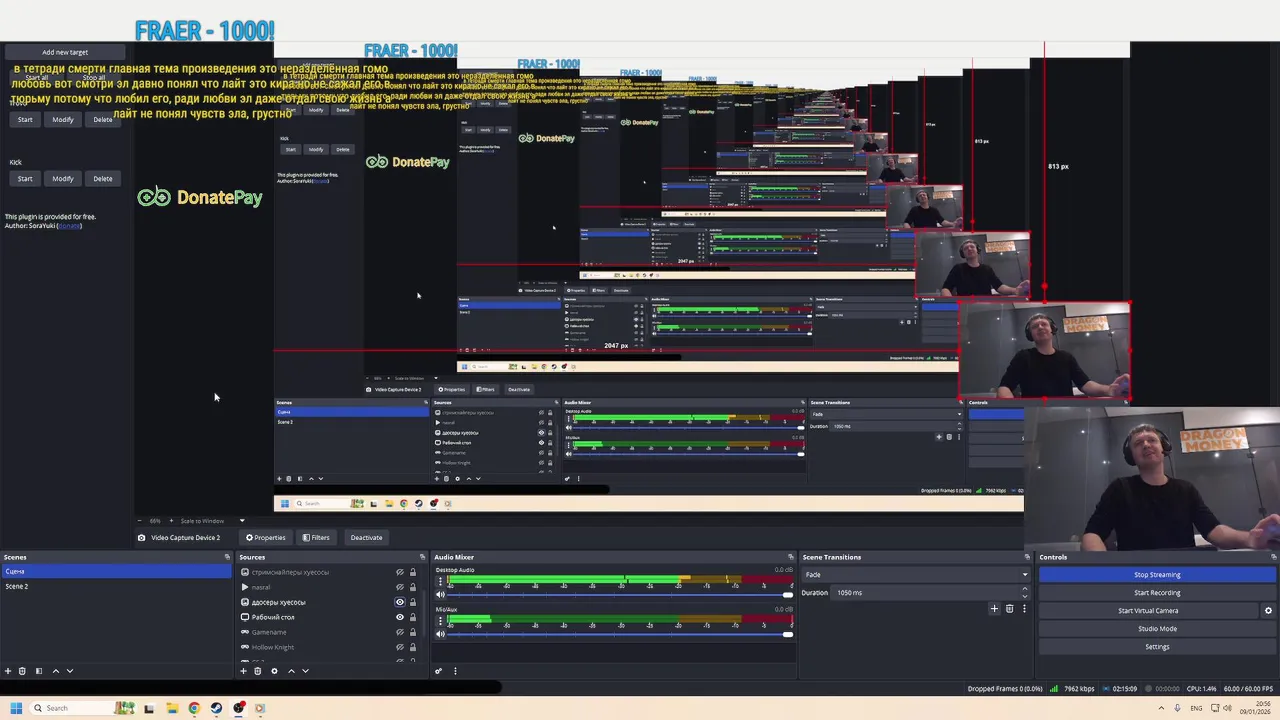The height and width of the screenshot is (720, 1280).
Task: Mute Desktop Audio speaker icon
Action: pos(440,595)
